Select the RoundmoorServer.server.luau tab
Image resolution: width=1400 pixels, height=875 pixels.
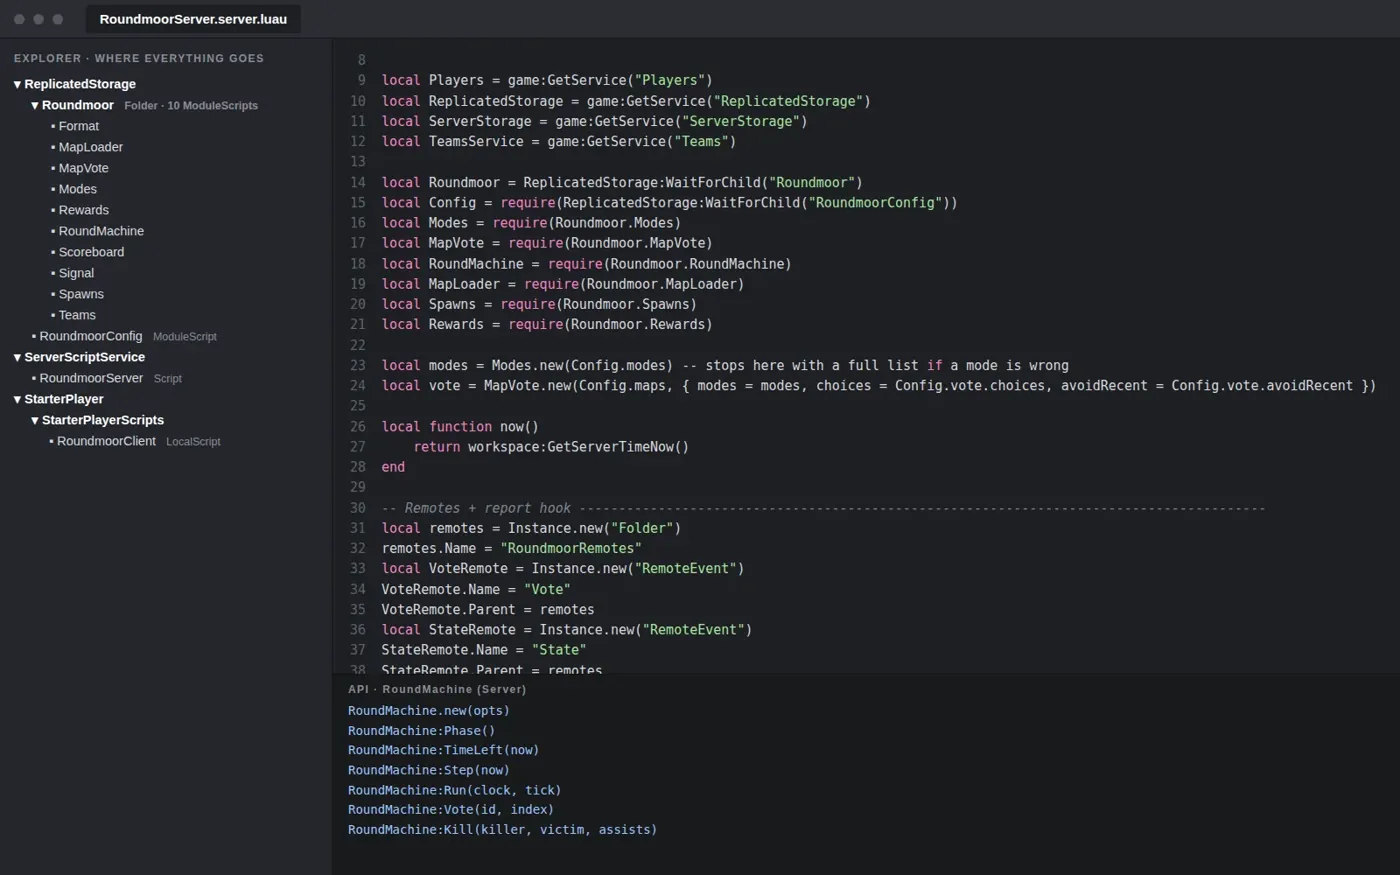point(193,19)
